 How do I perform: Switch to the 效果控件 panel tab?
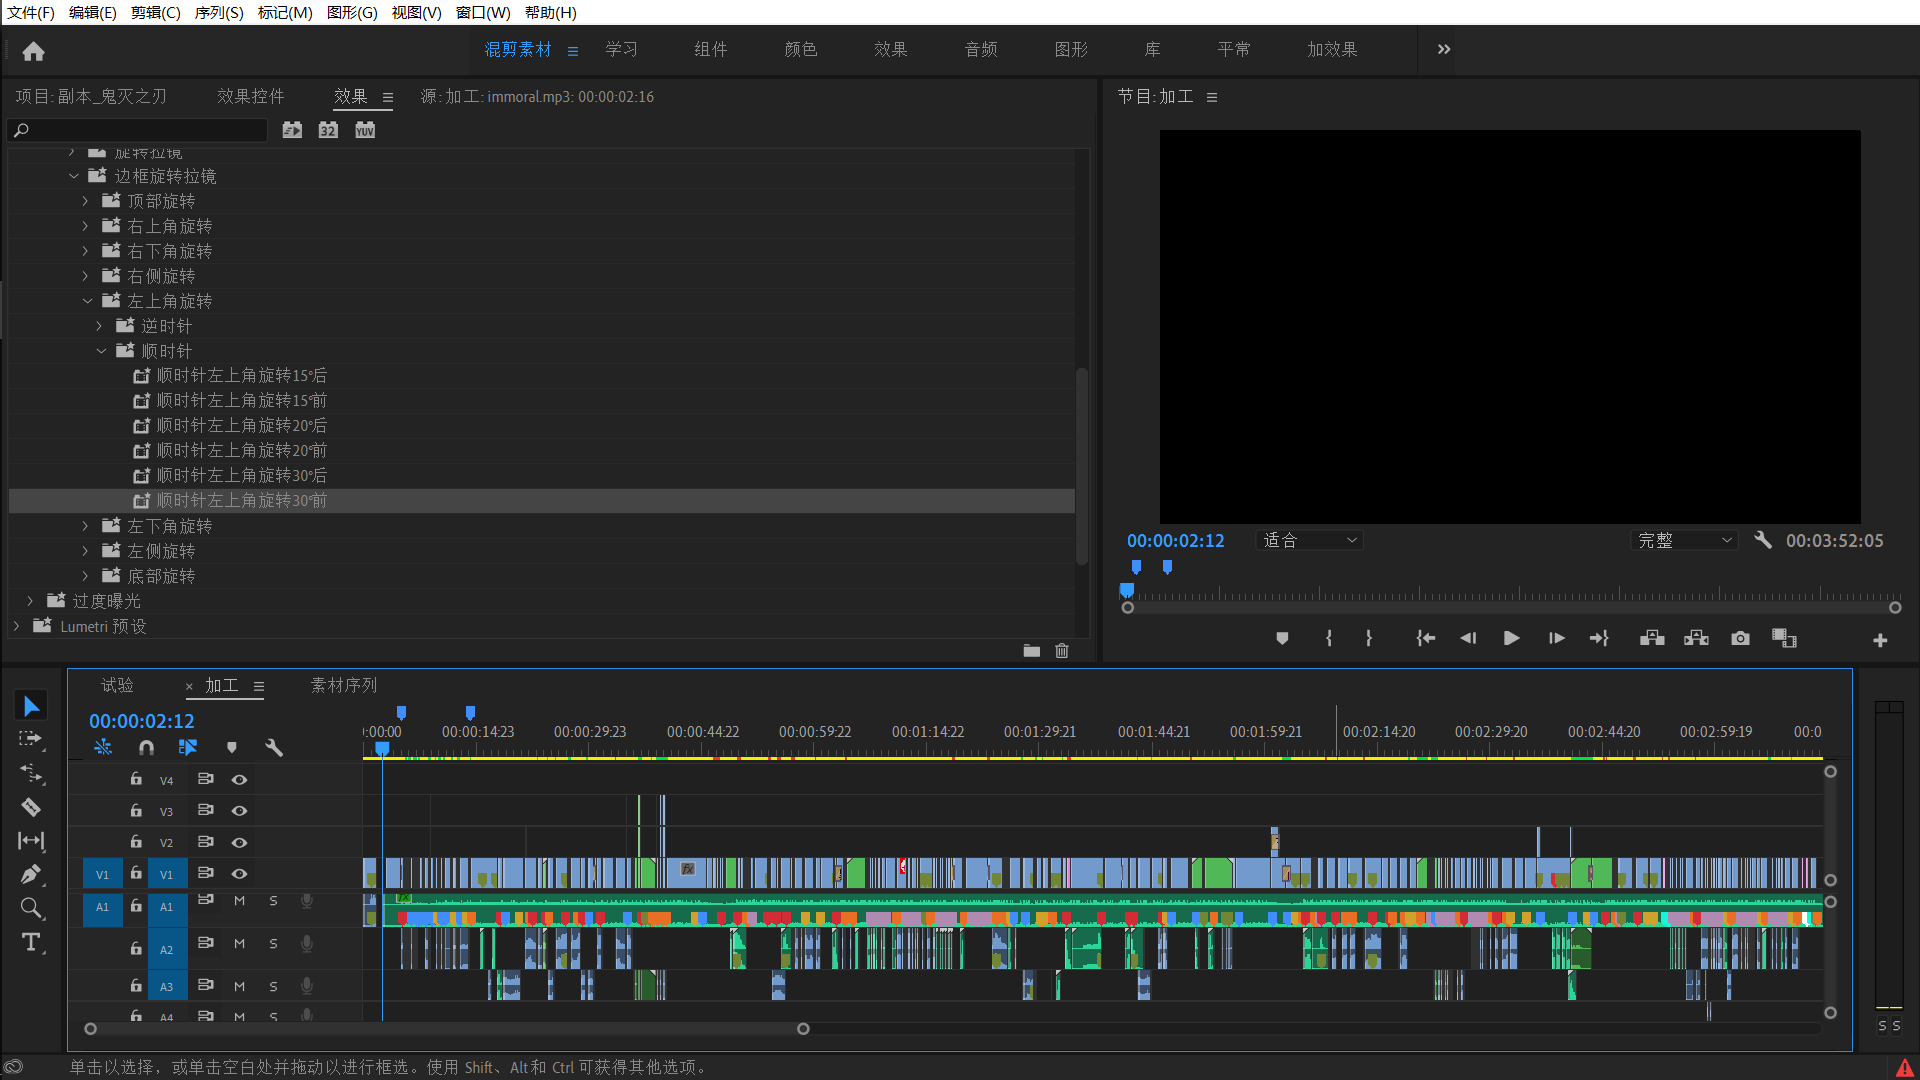(x=251, y=96)
